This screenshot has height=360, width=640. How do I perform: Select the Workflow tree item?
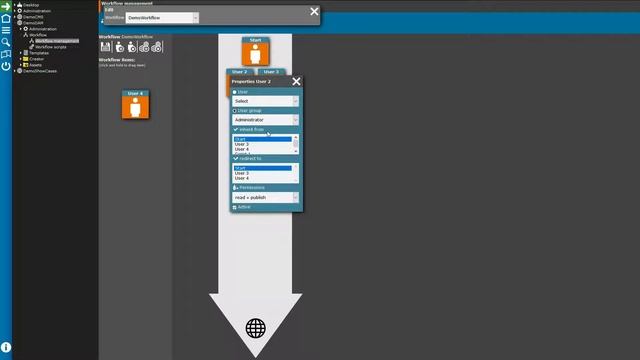click(x=38, y=35)
